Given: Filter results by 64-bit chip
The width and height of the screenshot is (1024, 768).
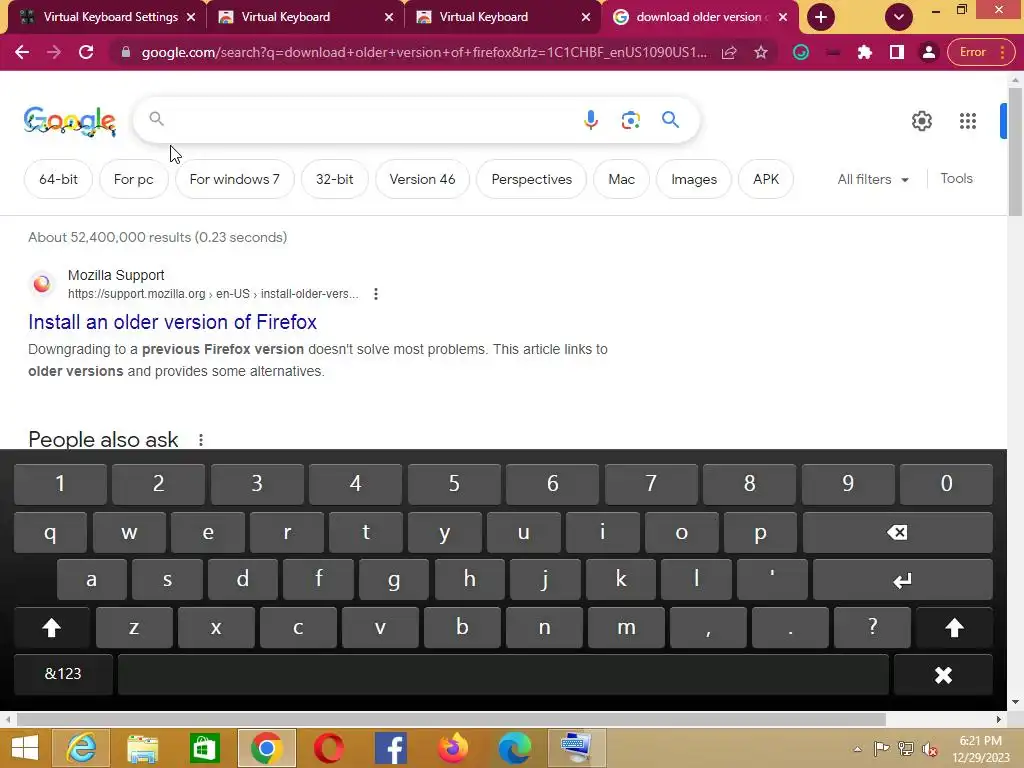Looking at the screenshot, I should 58,179.
